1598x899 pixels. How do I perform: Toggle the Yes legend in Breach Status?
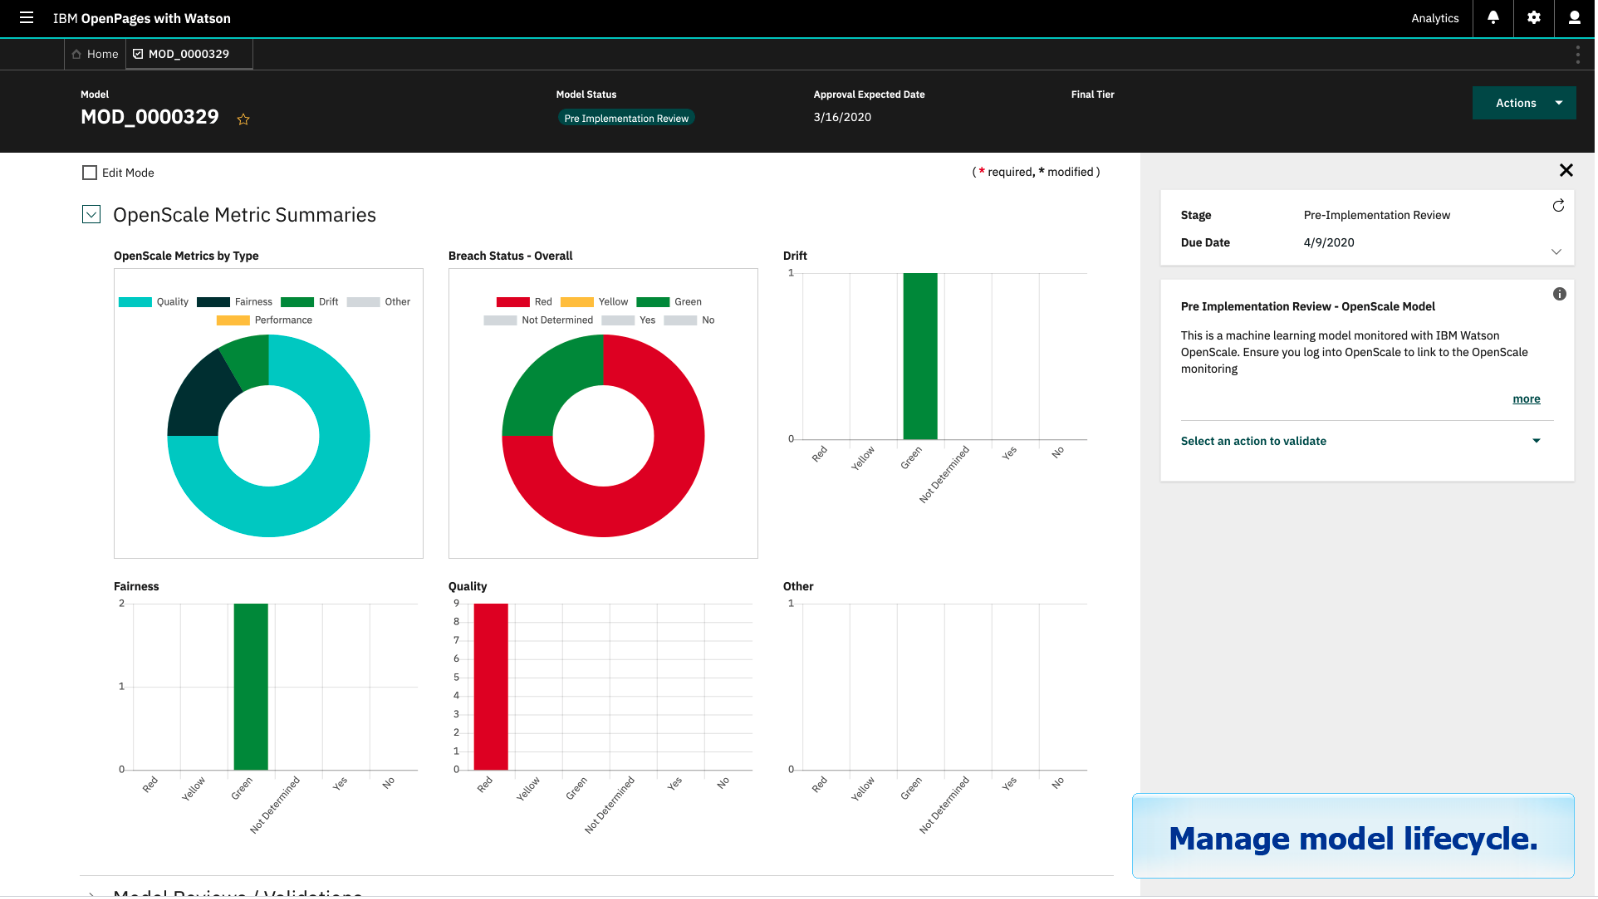[618, 320]
